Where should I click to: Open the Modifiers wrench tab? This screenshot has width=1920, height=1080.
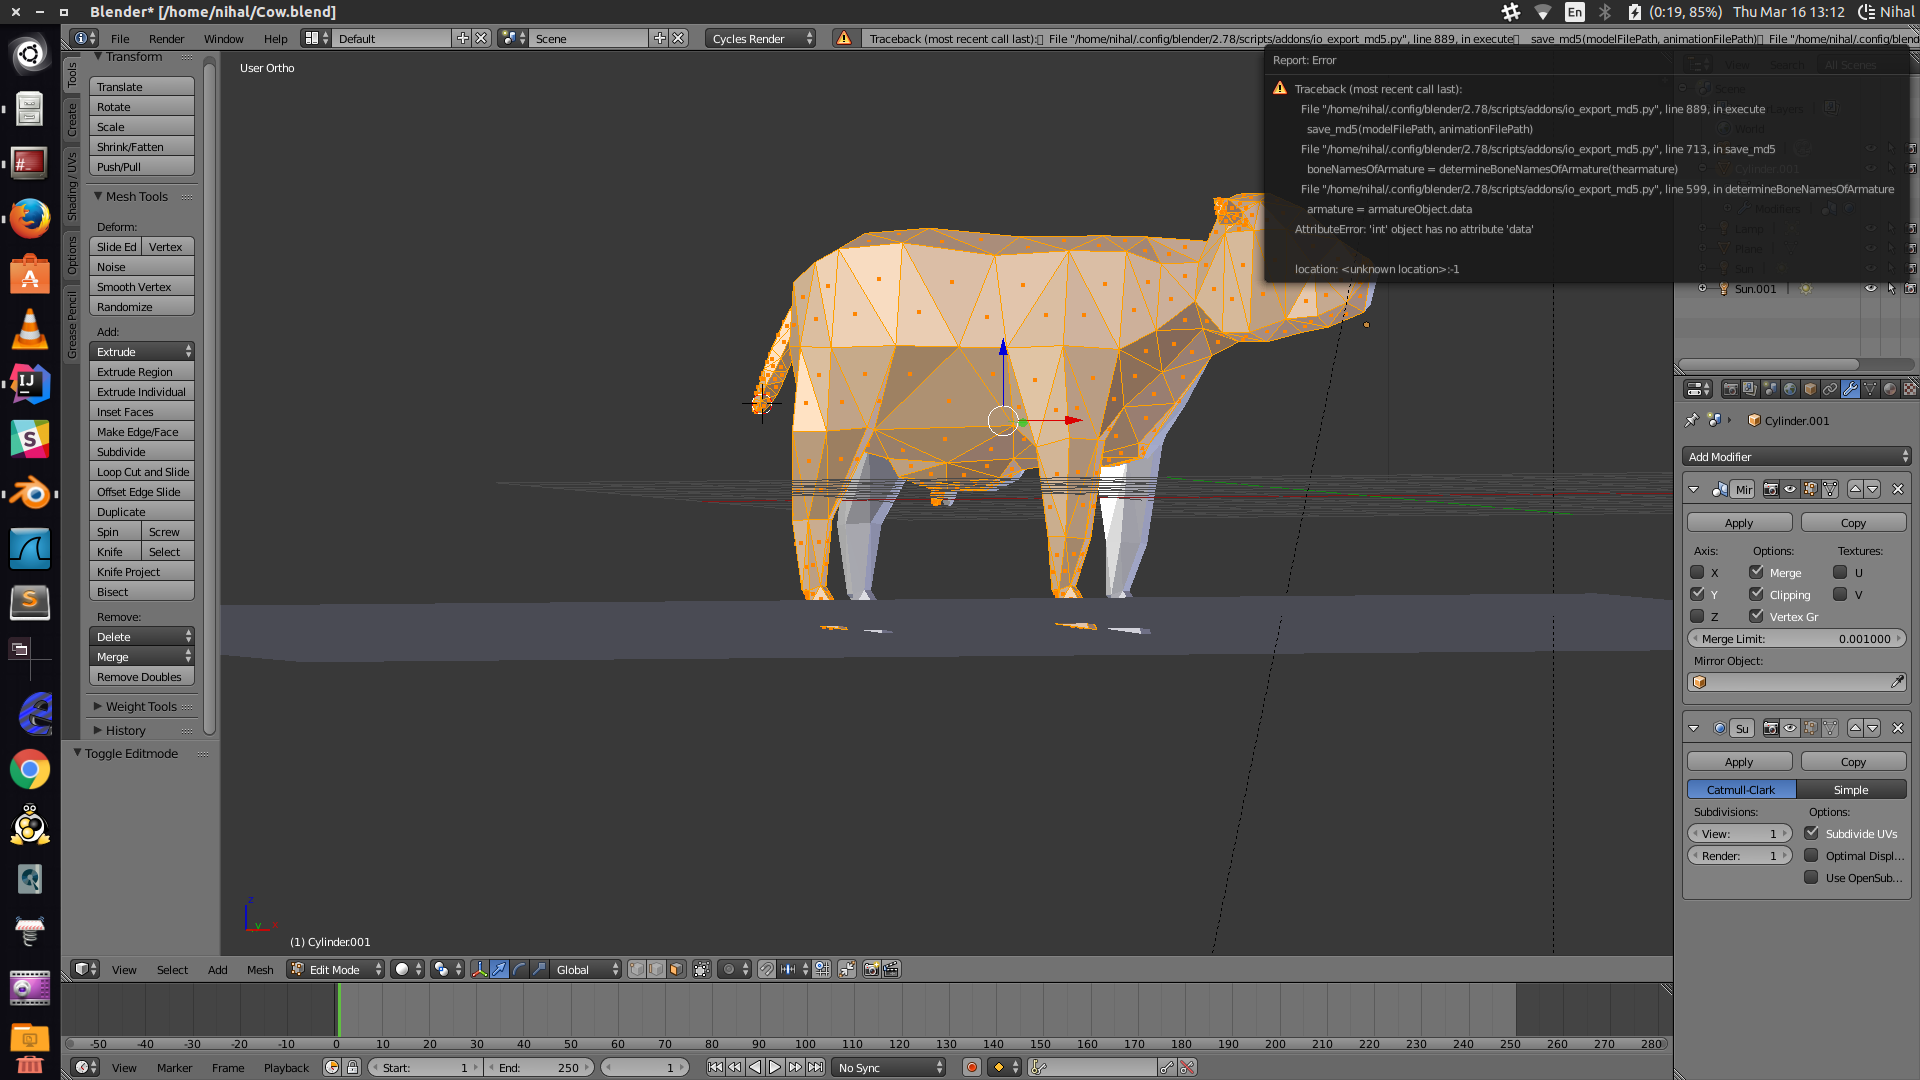[x=1850, y=389]
